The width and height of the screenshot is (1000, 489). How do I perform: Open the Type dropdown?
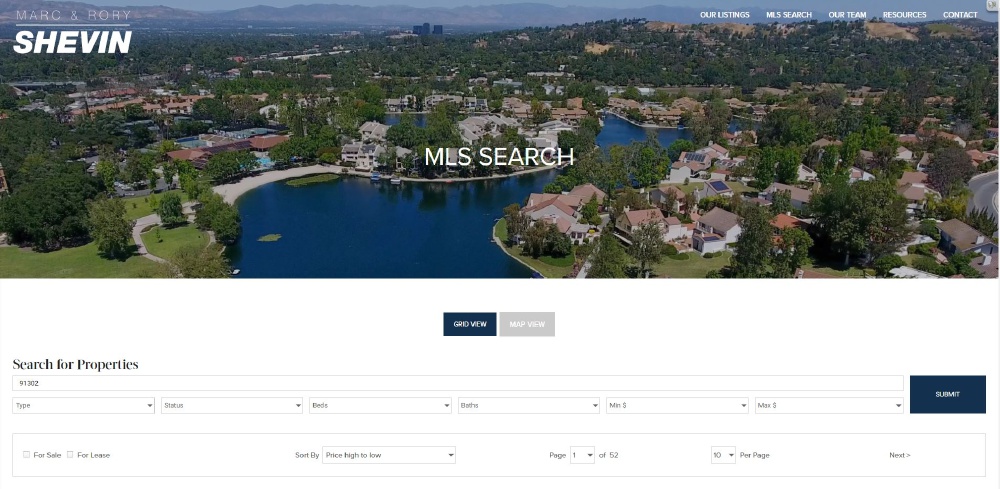(x=84, y=405)
